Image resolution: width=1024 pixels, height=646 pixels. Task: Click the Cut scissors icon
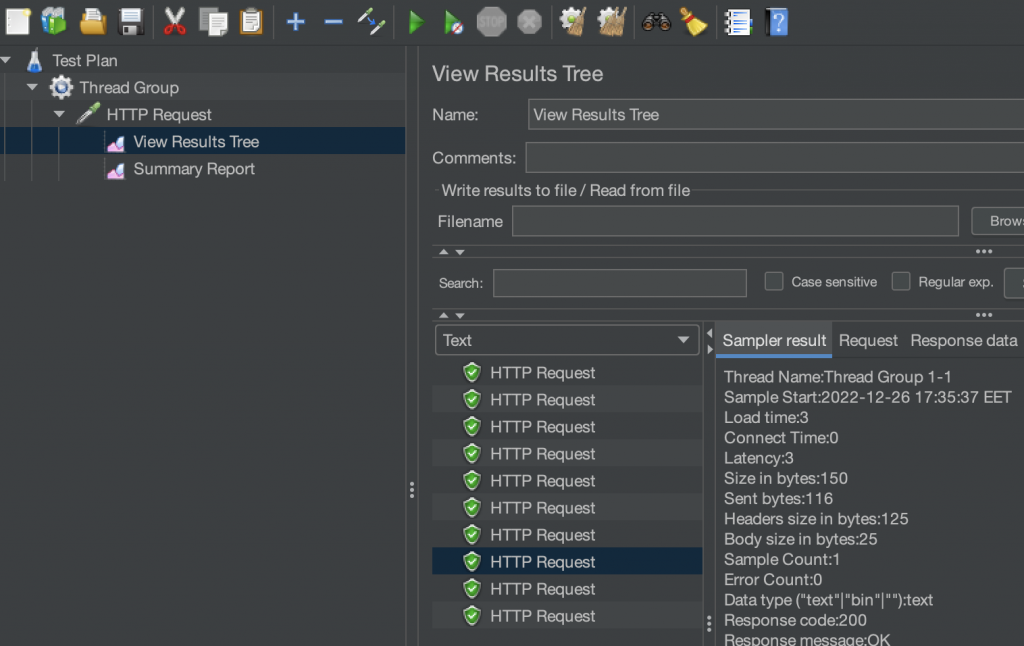(174, 20)
